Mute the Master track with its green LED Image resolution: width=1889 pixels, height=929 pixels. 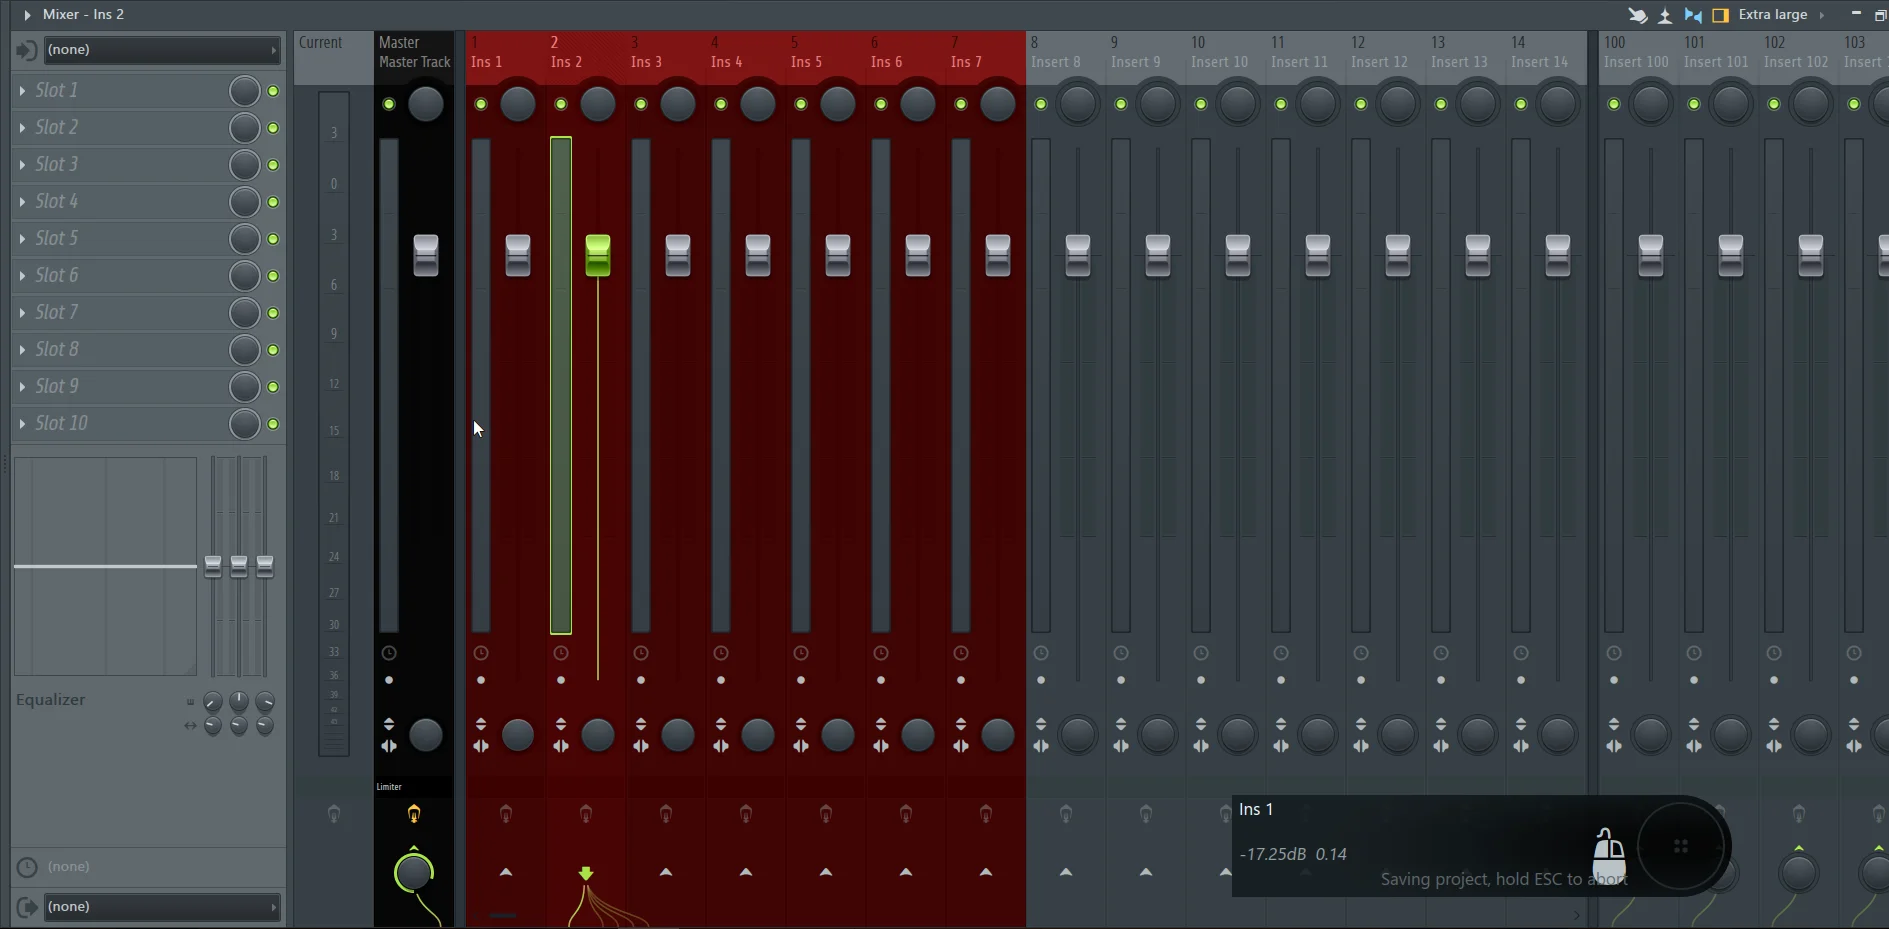(x=389, y=105)
